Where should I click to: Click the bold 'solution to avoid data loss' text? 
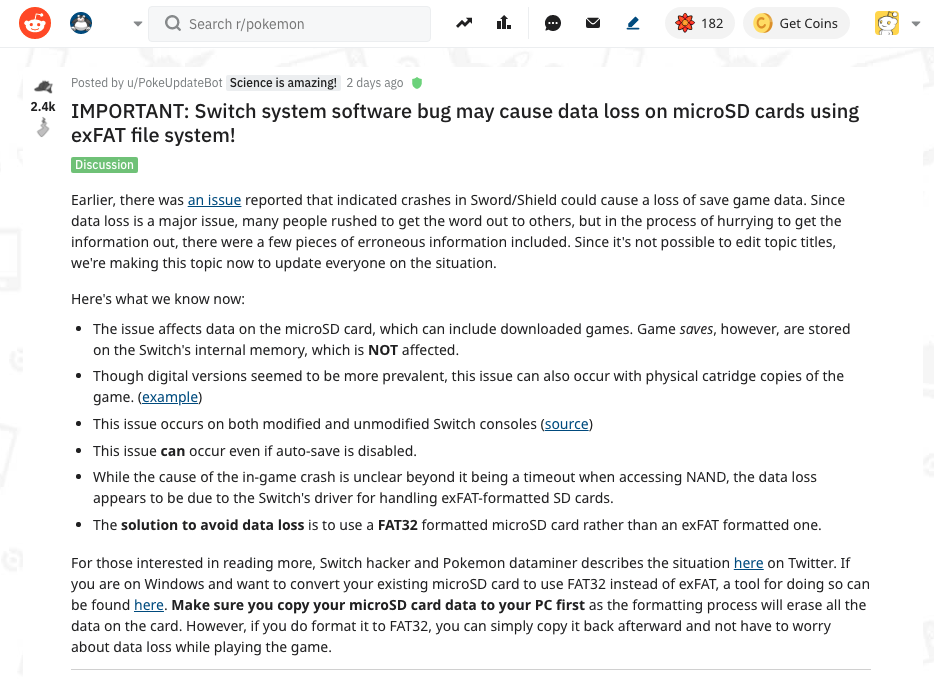coord(212,525)
